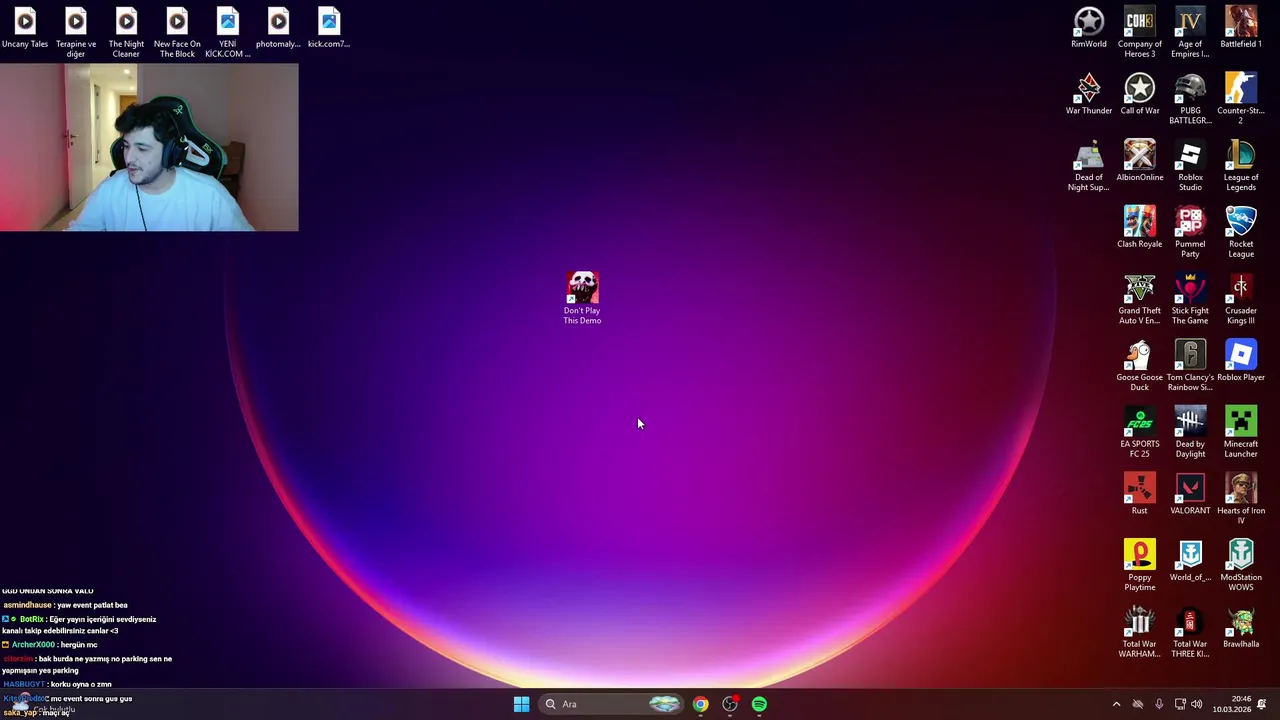This screenshot has height=720, width=1280.
Task: Open the photomaly video file
Action: point(278,27)
